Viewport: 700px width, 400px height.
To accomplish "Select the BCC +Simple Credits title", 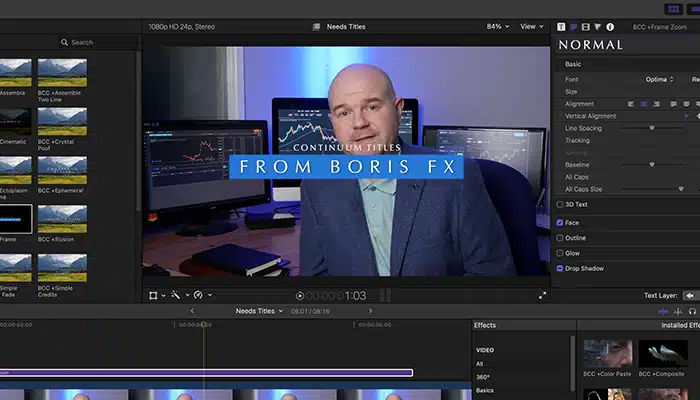I will [x=62, y=275].
